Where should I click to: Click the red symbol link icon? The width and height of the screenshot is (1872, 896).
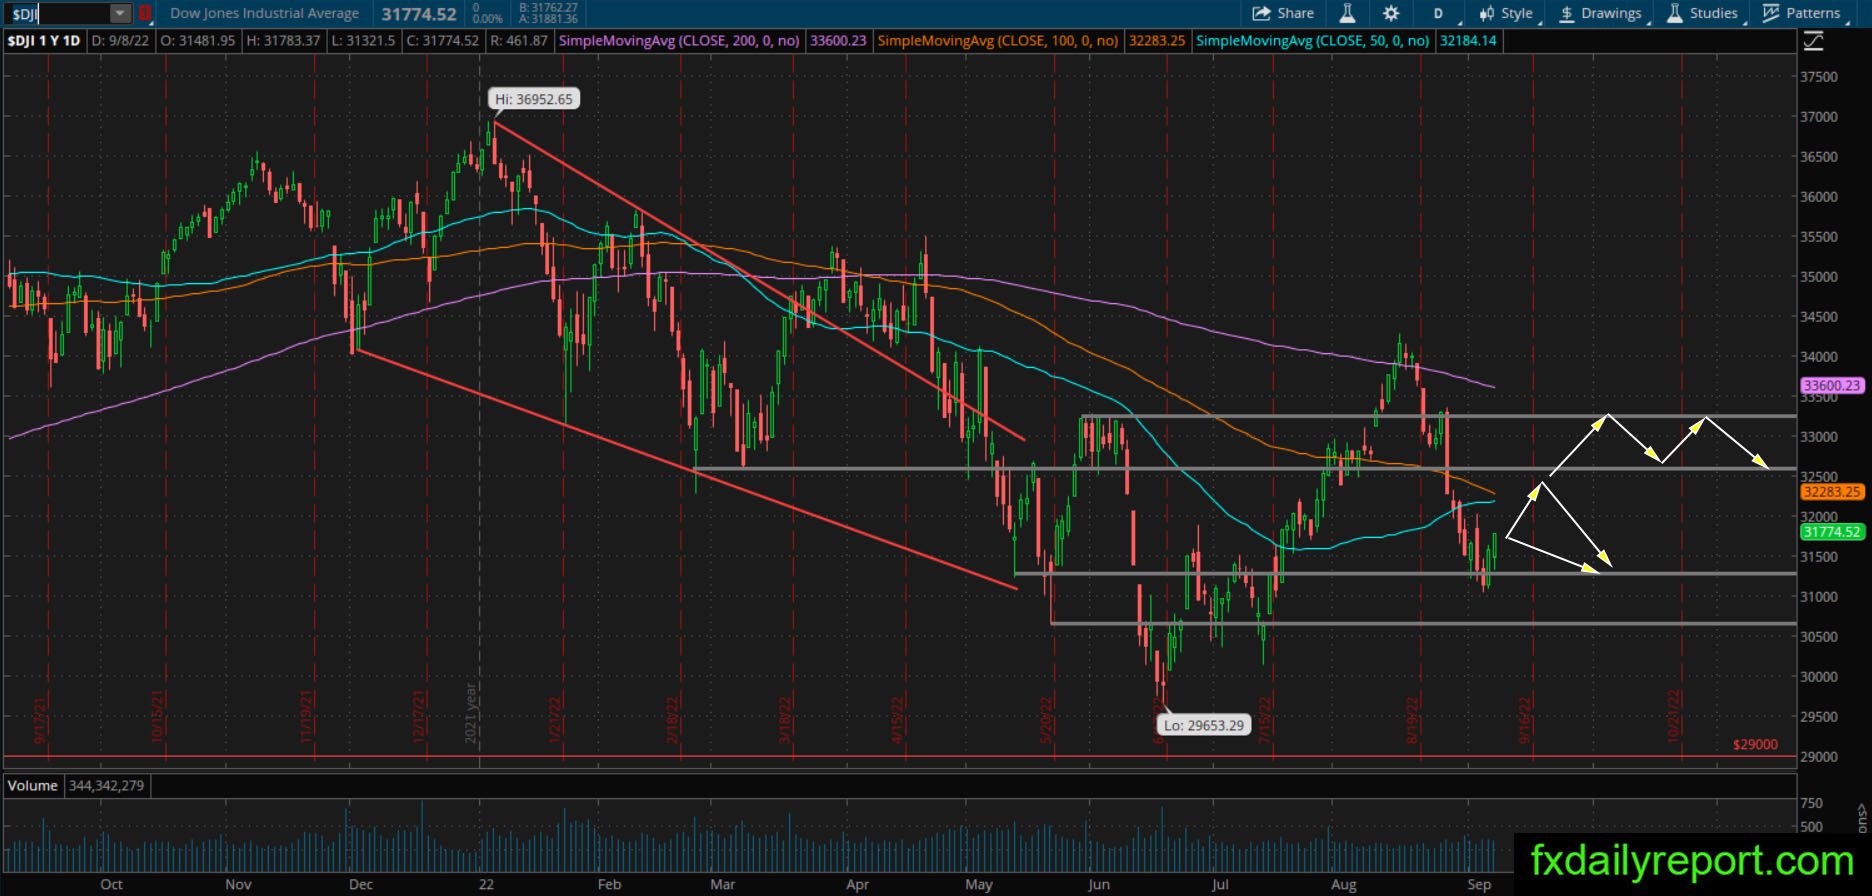tap(146, 14)
